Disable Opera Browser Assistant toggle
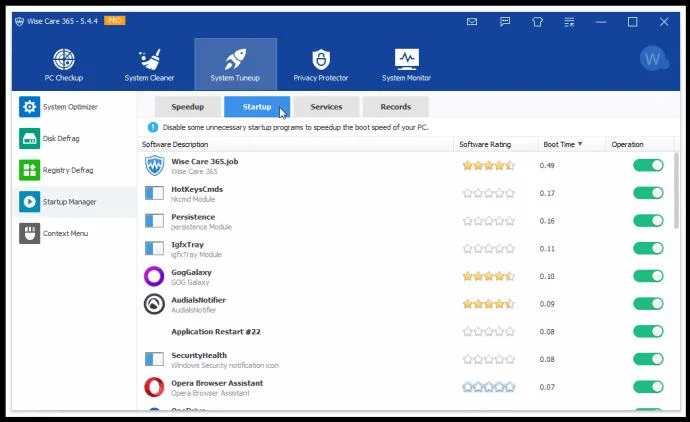 coord(648,387)
